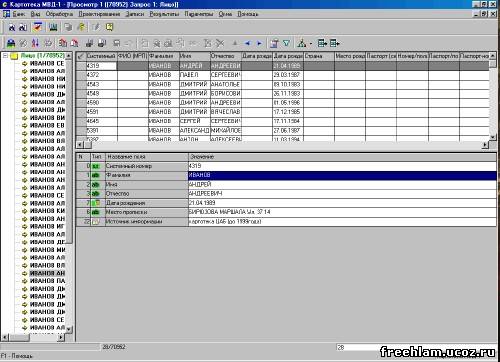Click record cell with system number 4591
The height and width of the screenshot is (362, 500).
pos(101,112)
